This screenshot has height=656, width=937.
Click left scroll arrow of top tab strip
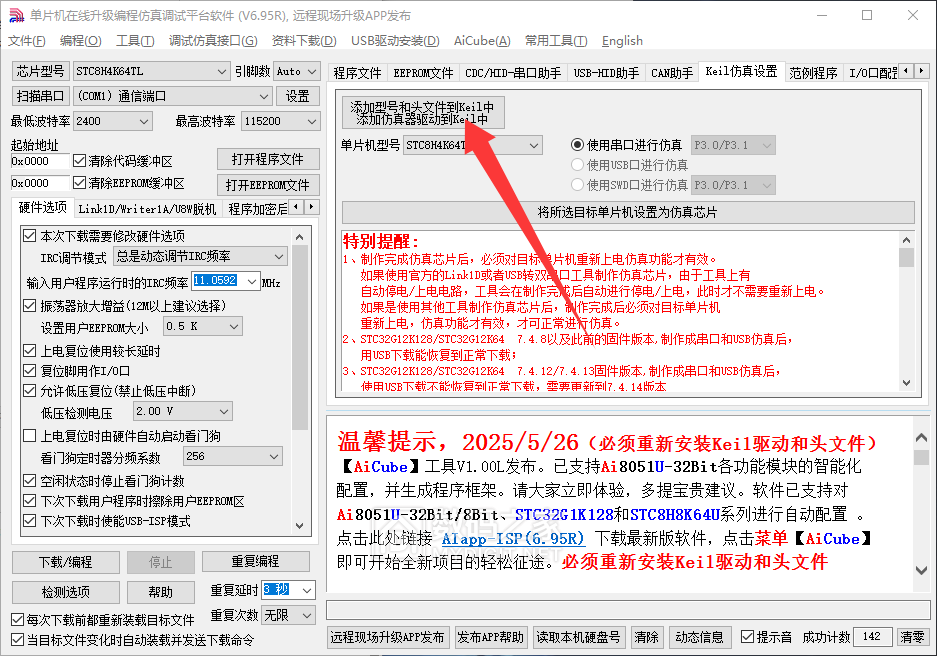(906, 72)
